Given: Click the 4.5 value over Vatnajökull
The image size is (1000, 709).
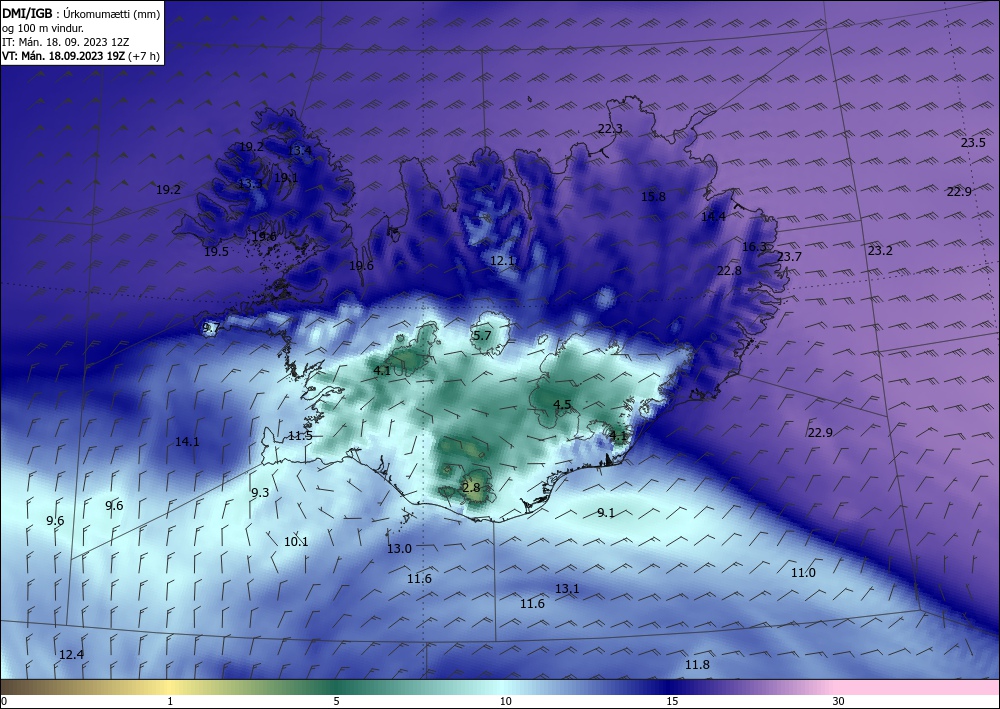Looking at the screenshot, I should click(562, 405).
